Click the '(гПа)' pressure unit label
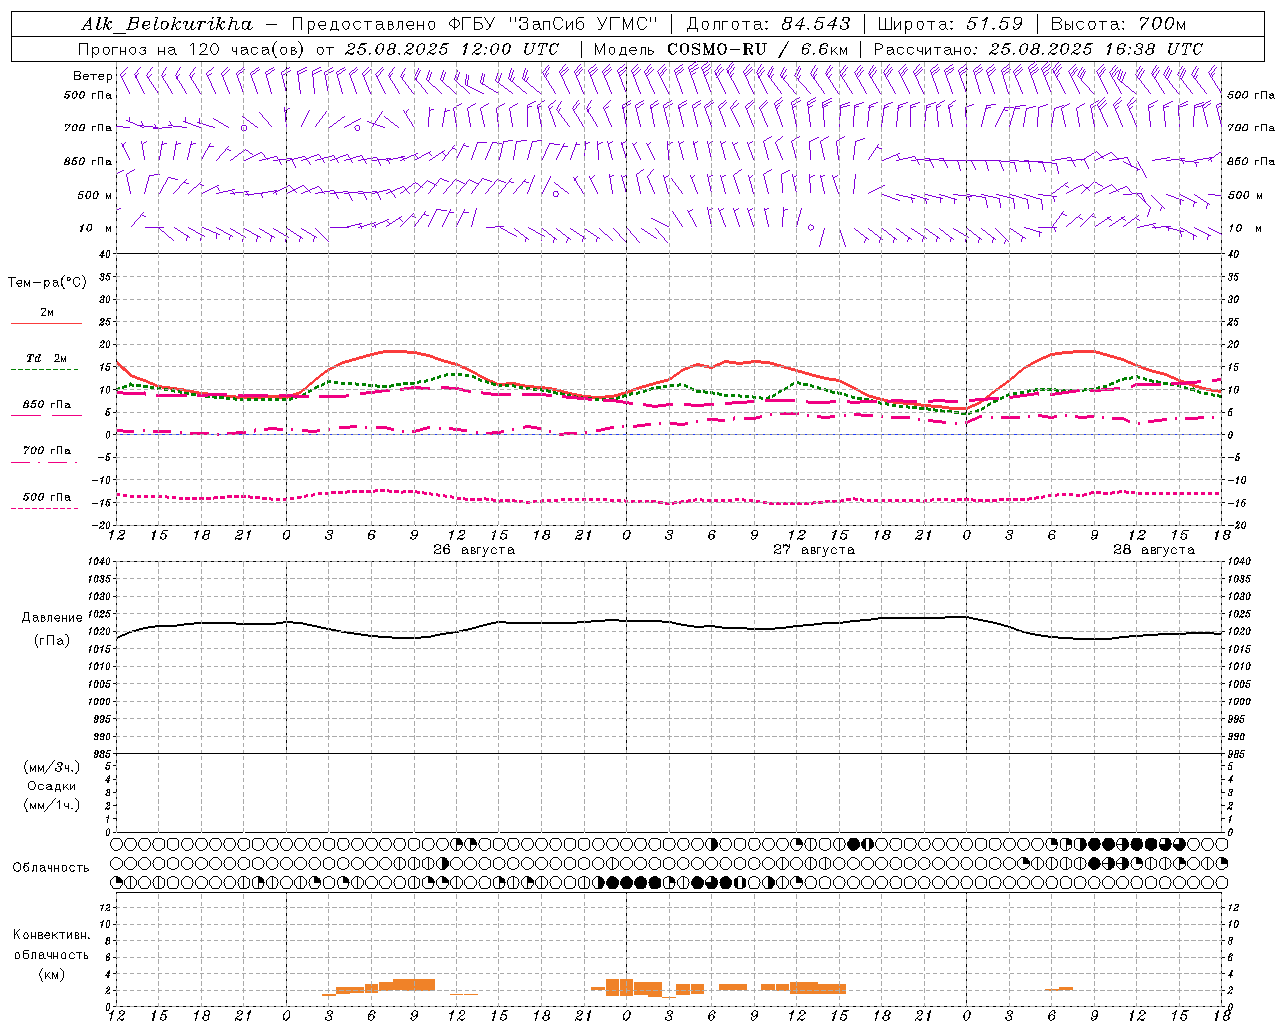 tap(51, 640)
